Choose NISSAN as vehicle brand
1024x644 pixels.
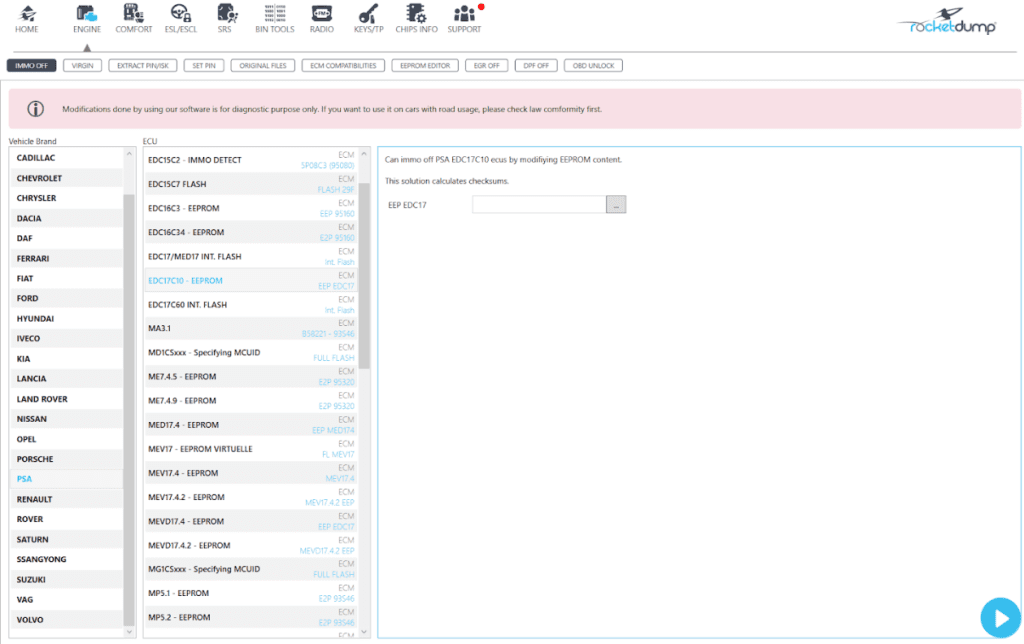(66, 419)
